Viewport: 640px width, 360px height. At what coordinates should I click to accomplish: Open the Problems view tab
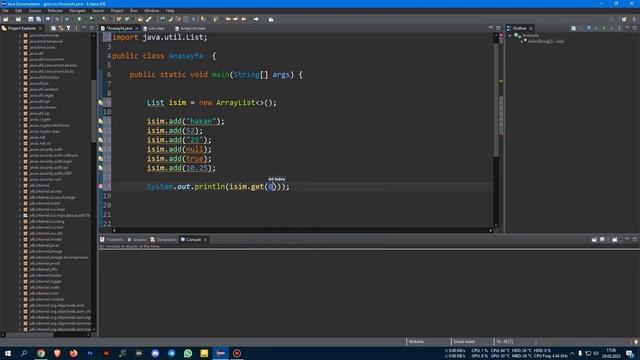point(112,240)
